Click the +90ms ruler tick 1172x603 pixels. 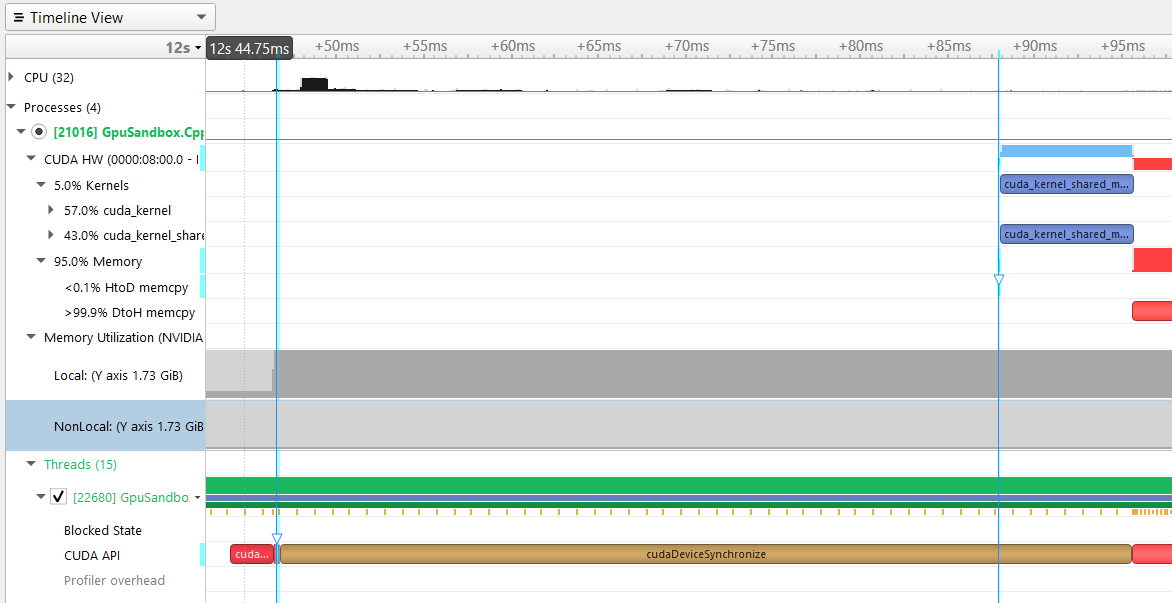coord(1034,46)
